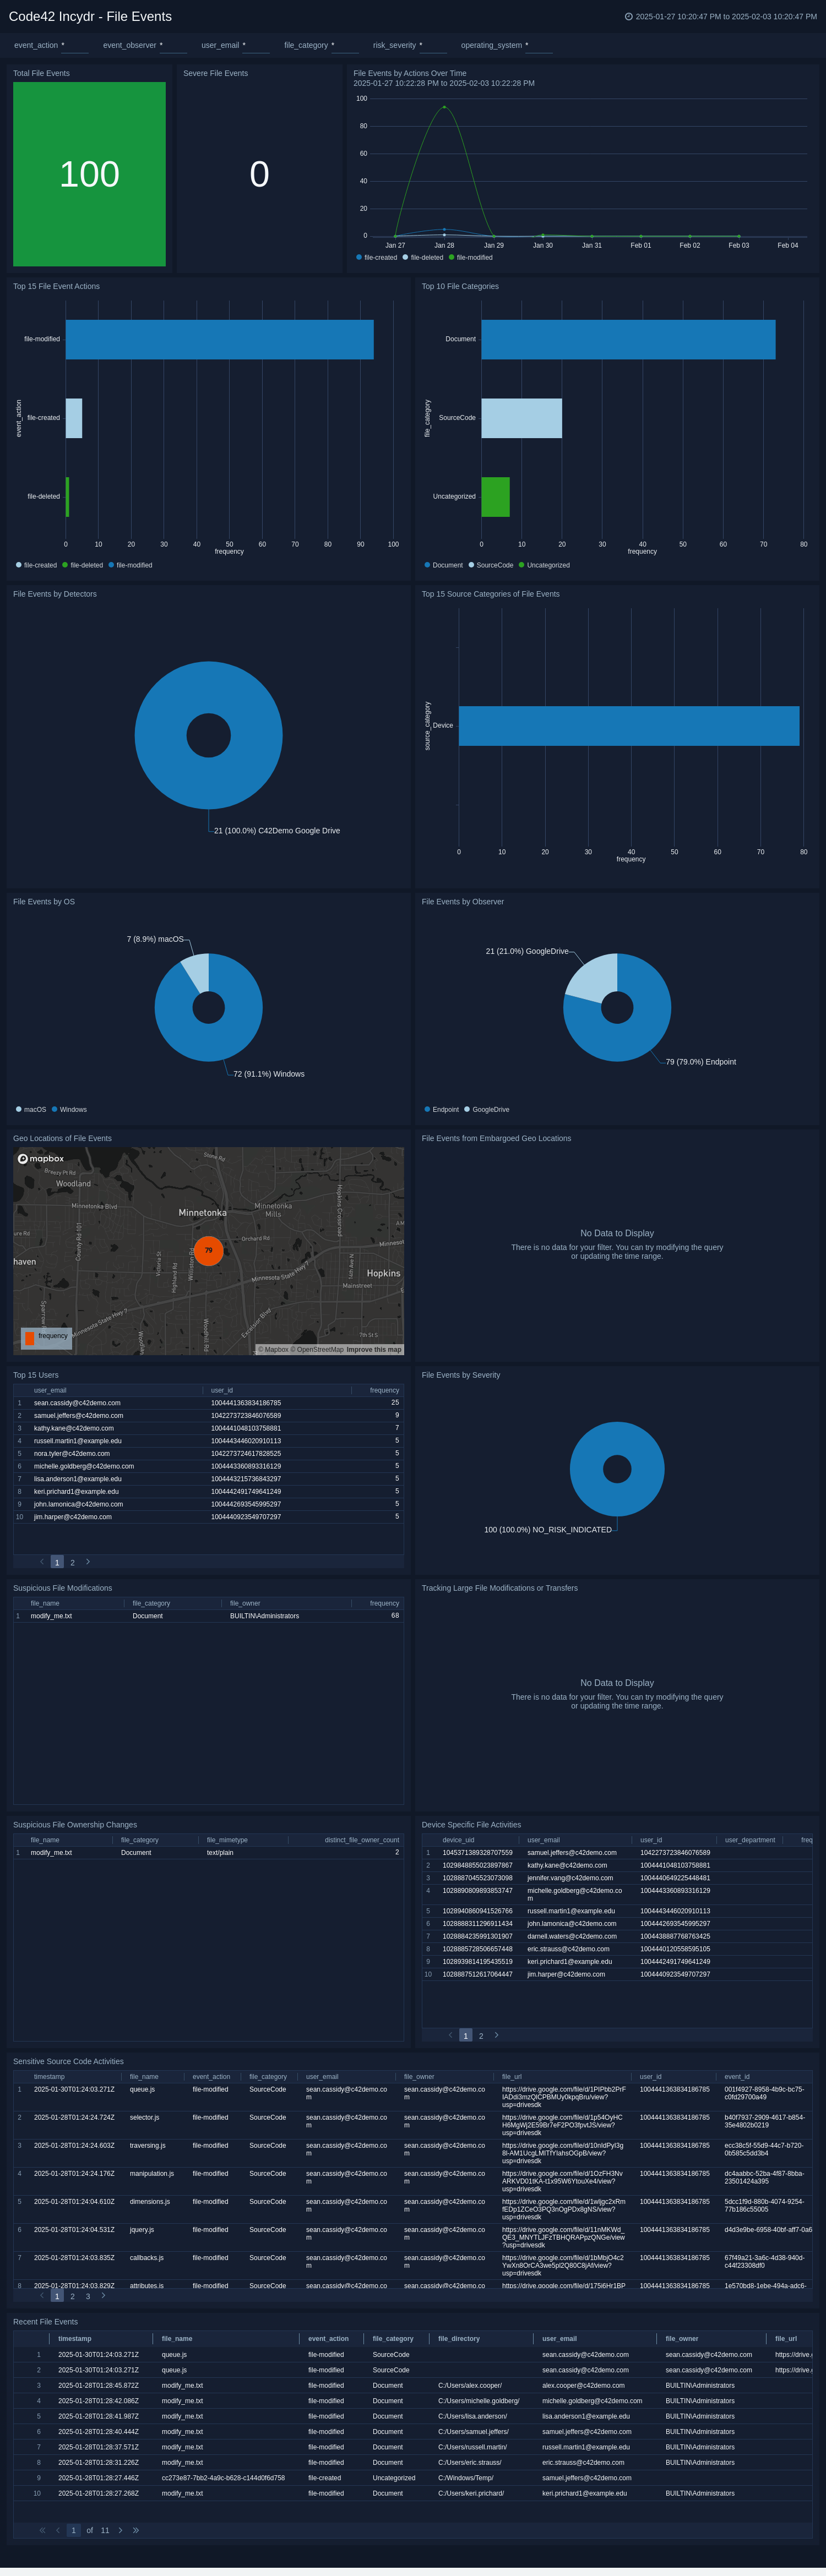Sort Device Specific File Activities by device_uid
826x2576 pixels.
(458, 1840)
